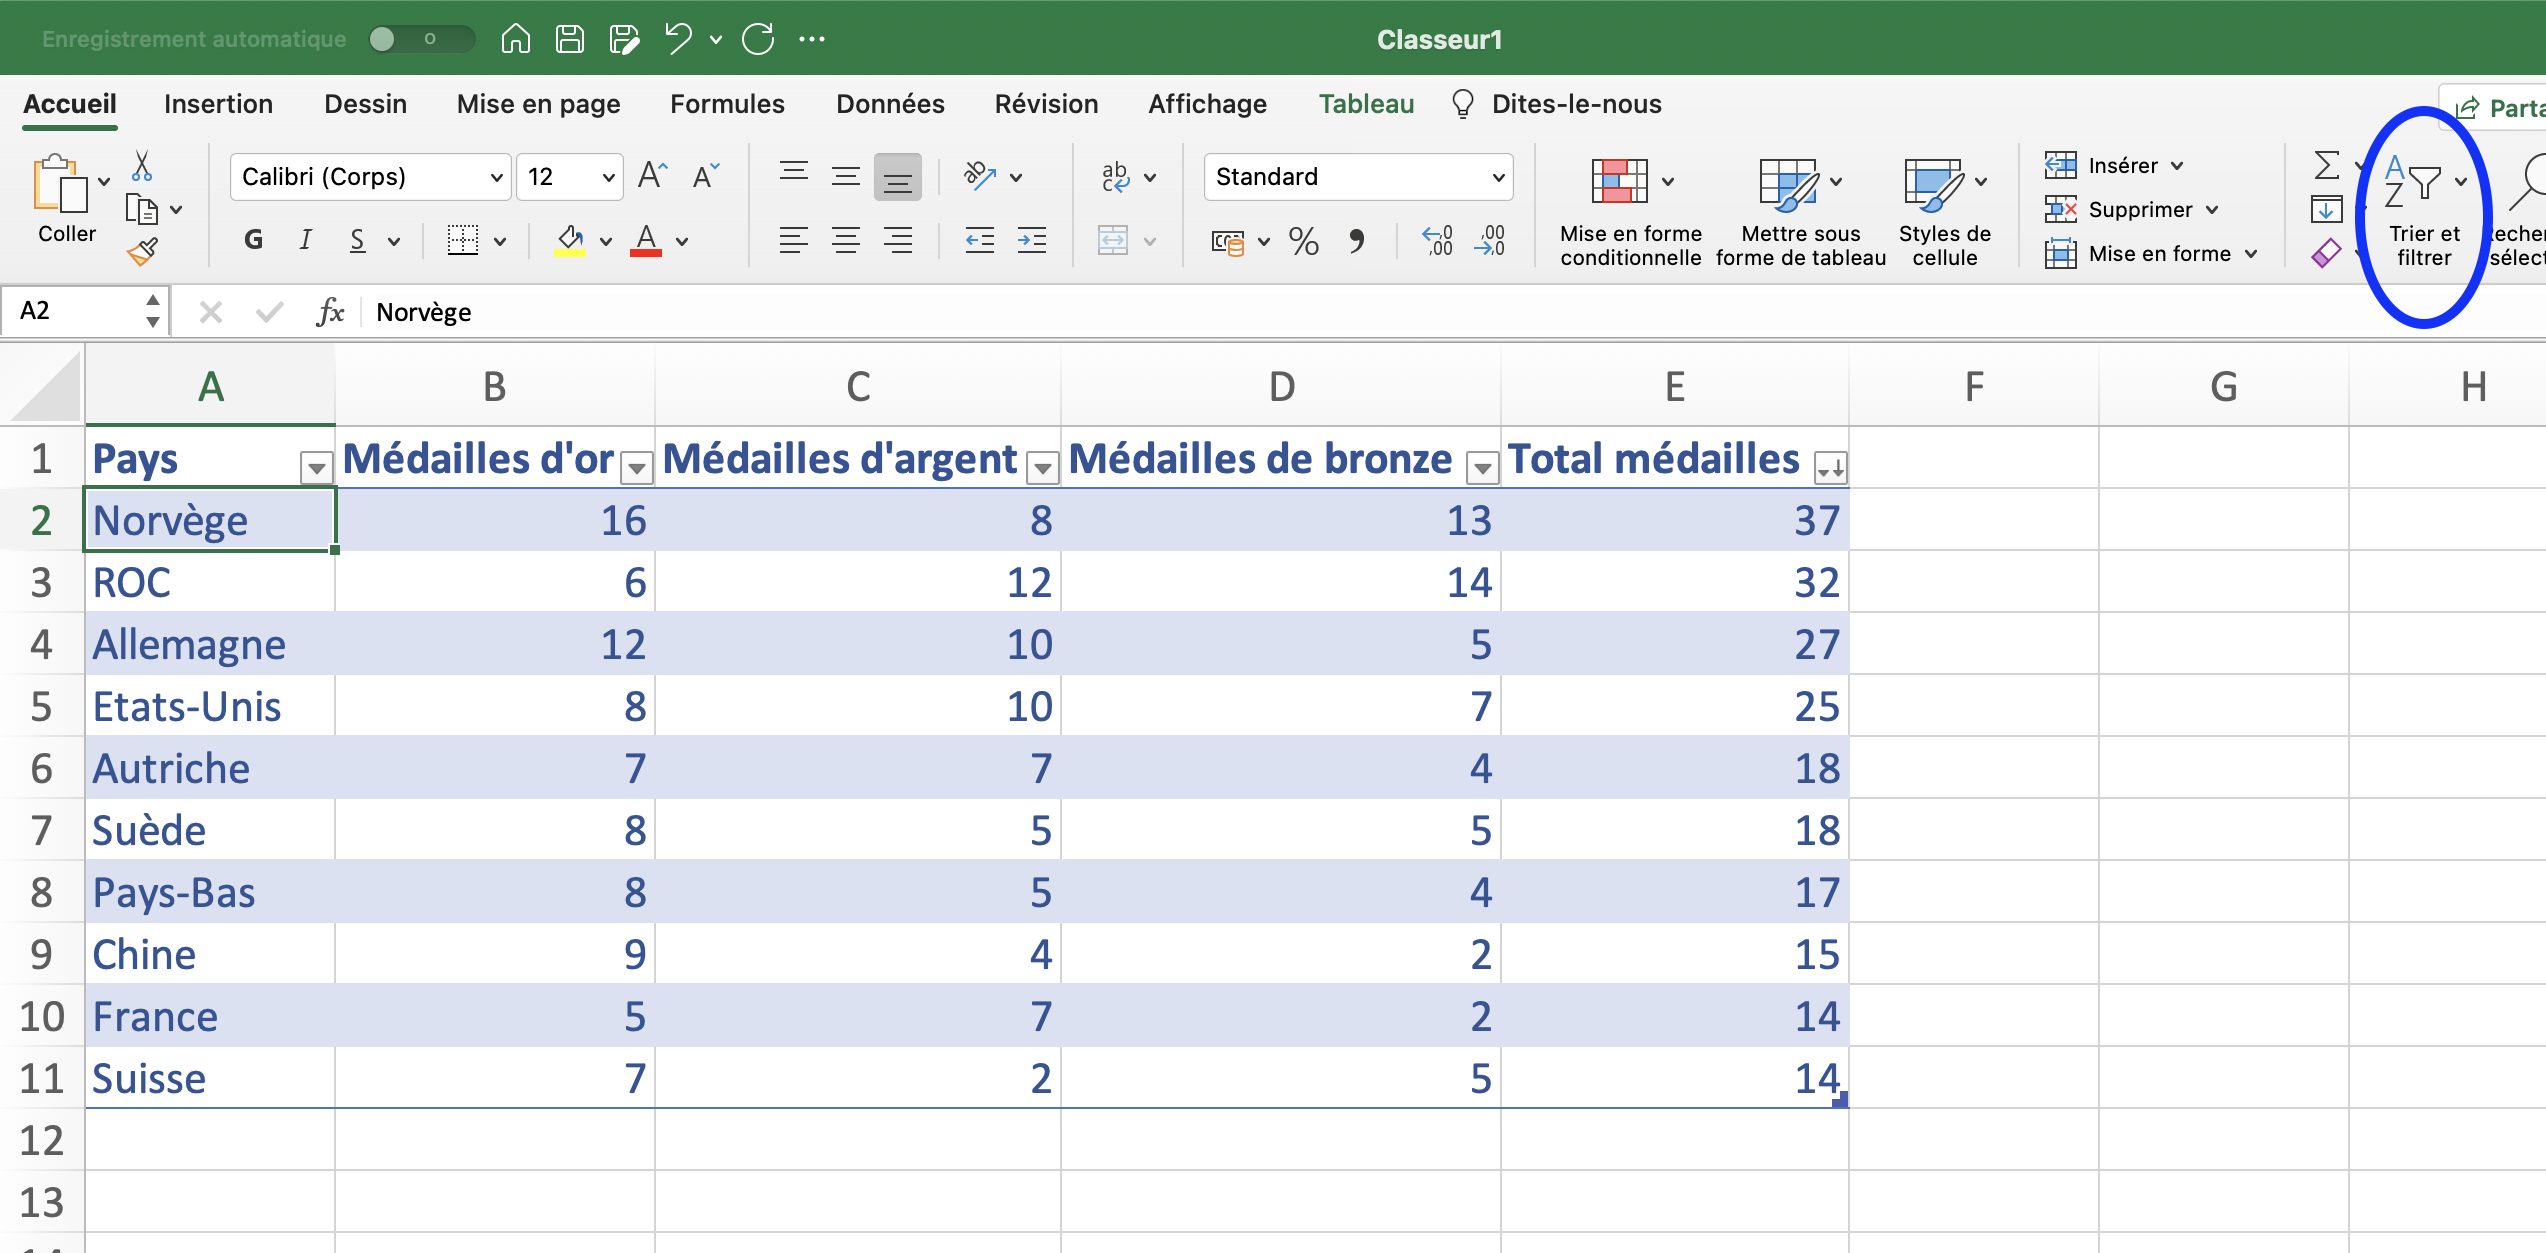Align text to vertical middle
This screenshot has width=2546, height=1253.
(x=846, y=176)
